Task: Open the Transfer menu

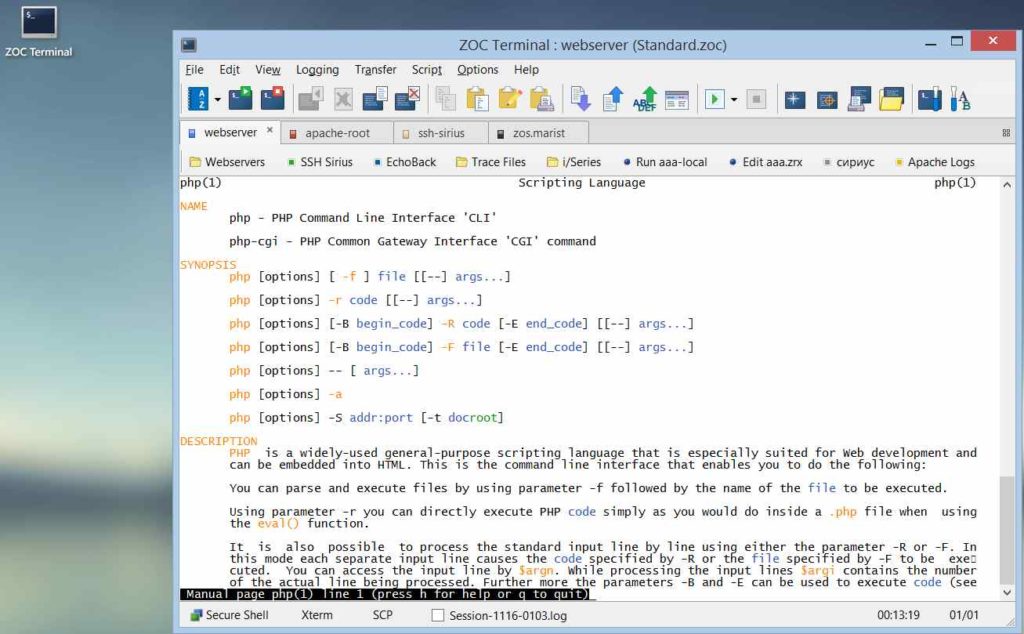Action: (376, 70)
